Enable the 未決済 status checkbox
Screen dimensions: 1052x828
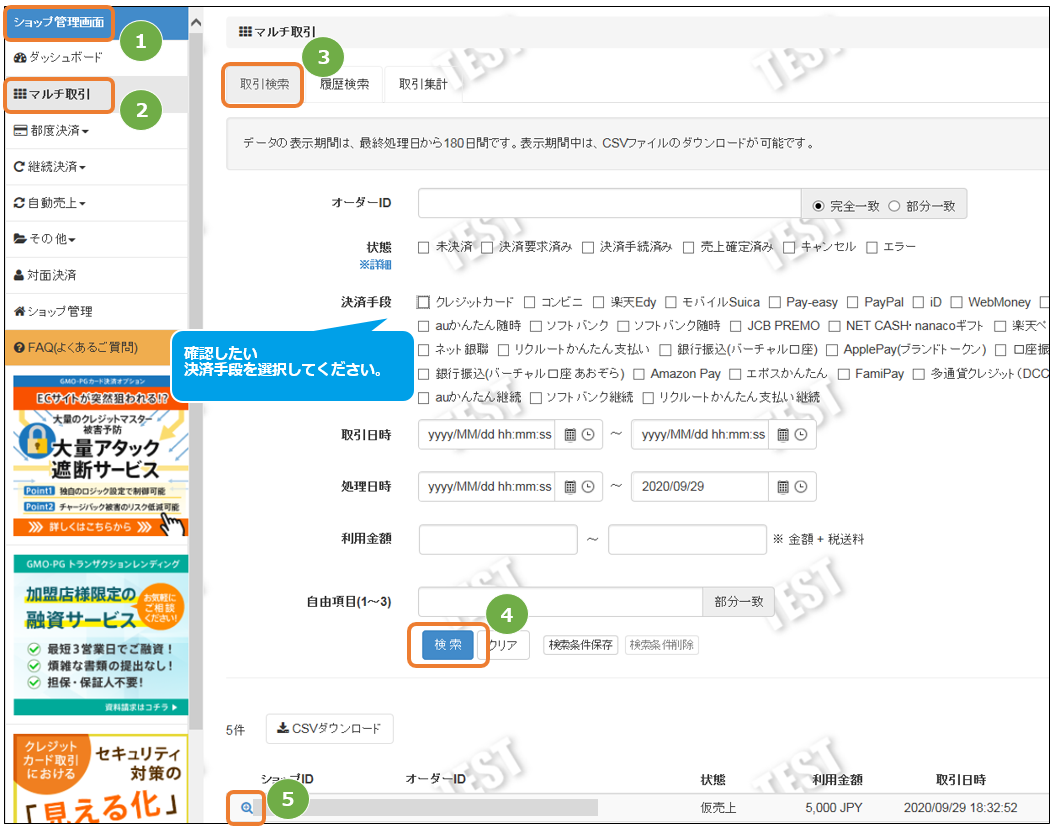[x=423, y=247]
